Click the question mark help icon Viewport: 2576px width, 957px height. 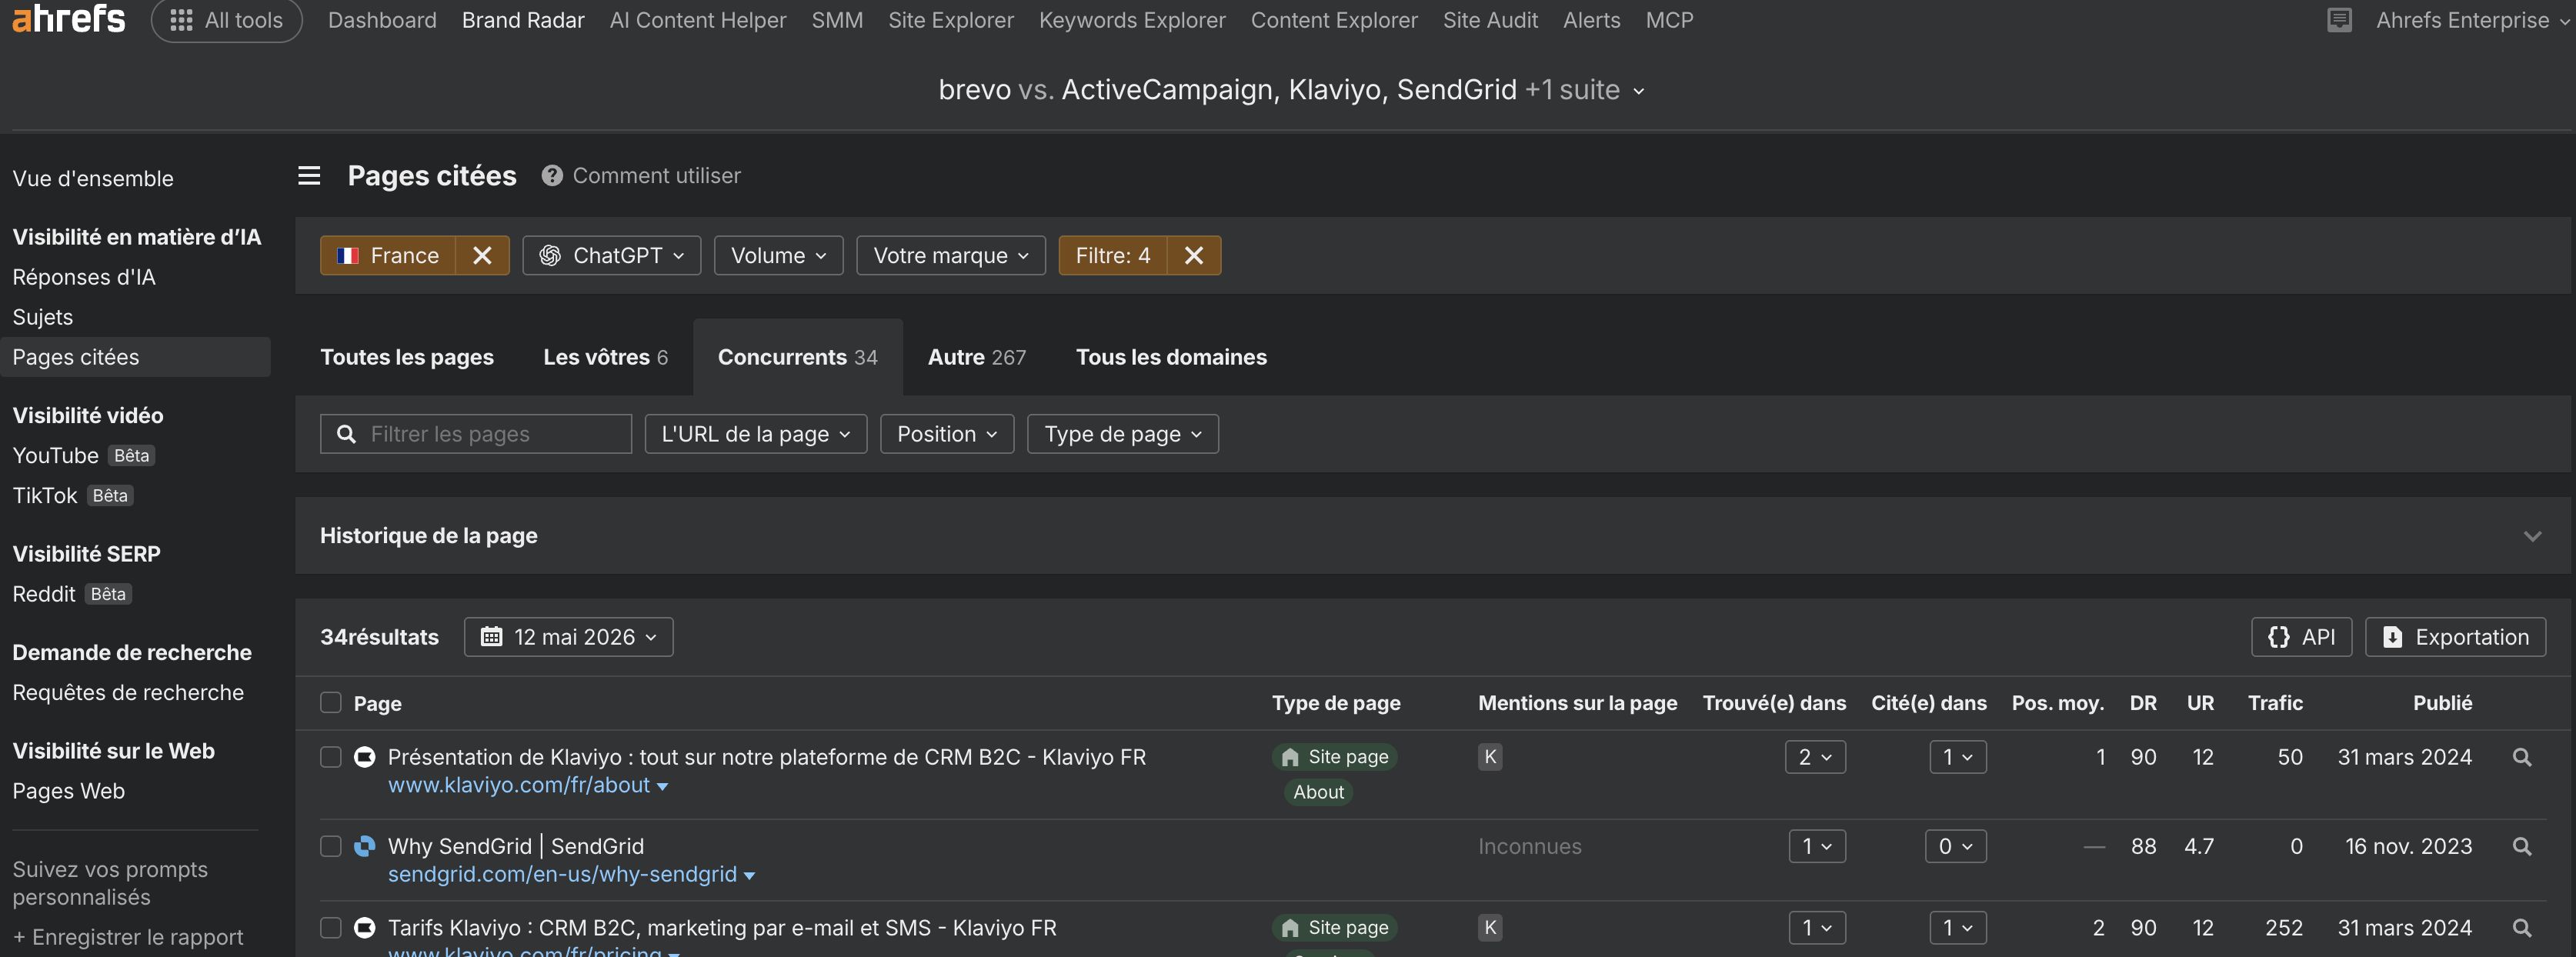click(552, 176)
